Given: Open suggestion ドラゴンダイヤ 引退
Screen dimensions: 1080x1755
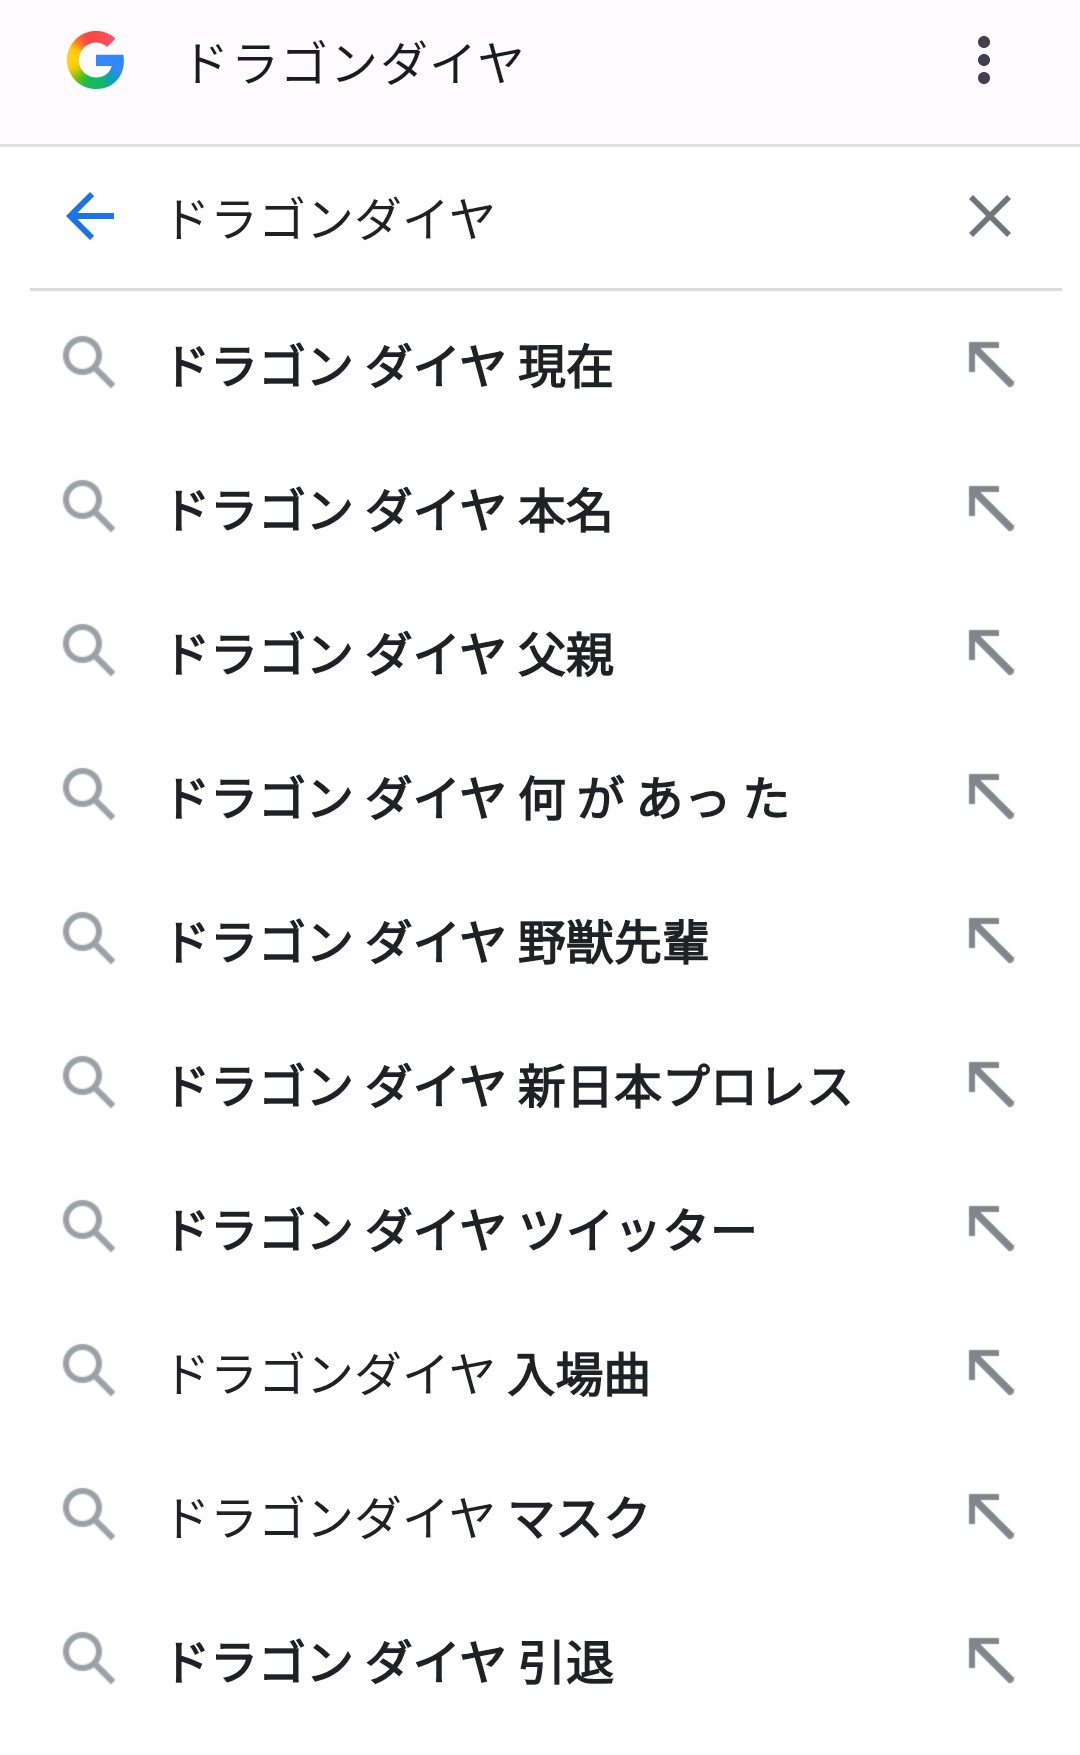Looking at the screenshot, I should coord(390,1662).
